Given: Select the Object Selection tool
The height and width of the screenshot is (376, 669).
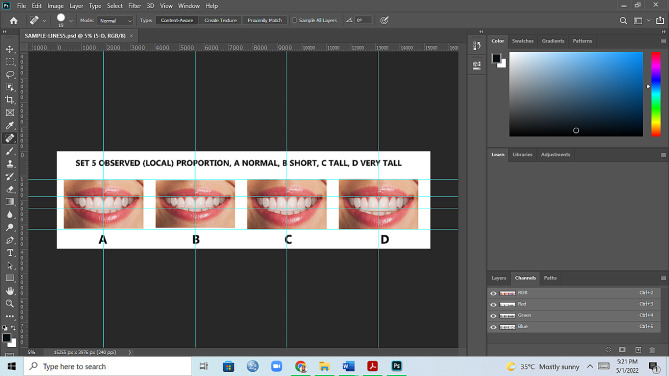Looking at the screenshot, I should coord(9,87).
